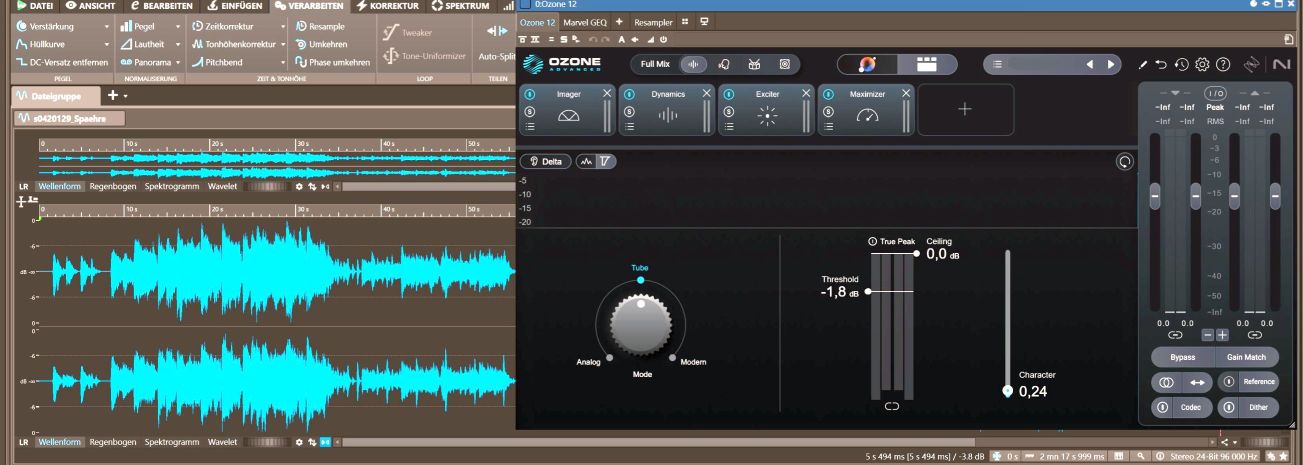Select the drums focus icon next to Full Mix
Screen dimensions: 1303x465
click(x=754, y=64)
